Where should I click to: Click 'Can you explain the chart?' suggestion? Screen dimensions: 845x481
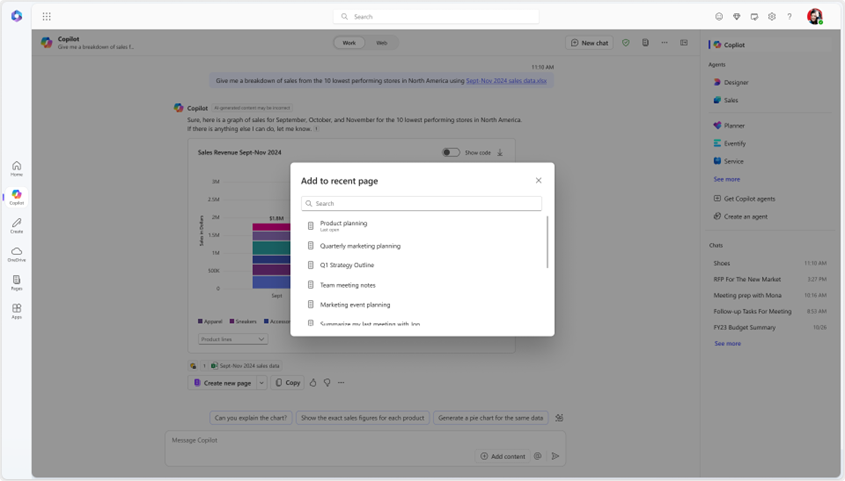(251, 418)
